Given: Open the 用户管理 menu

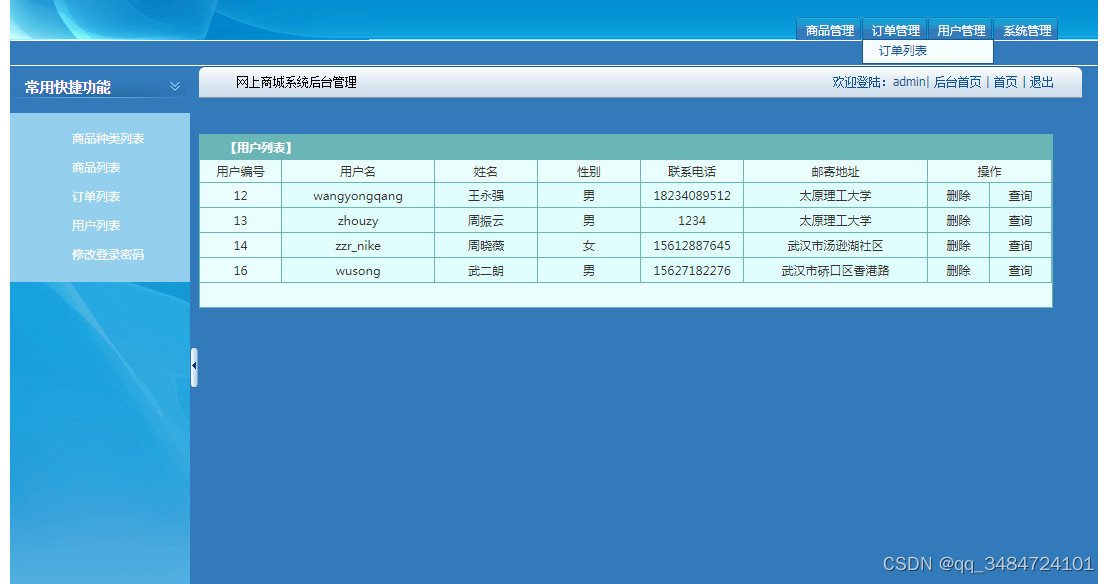Looking at the screenshot, I should pos(961,30).
